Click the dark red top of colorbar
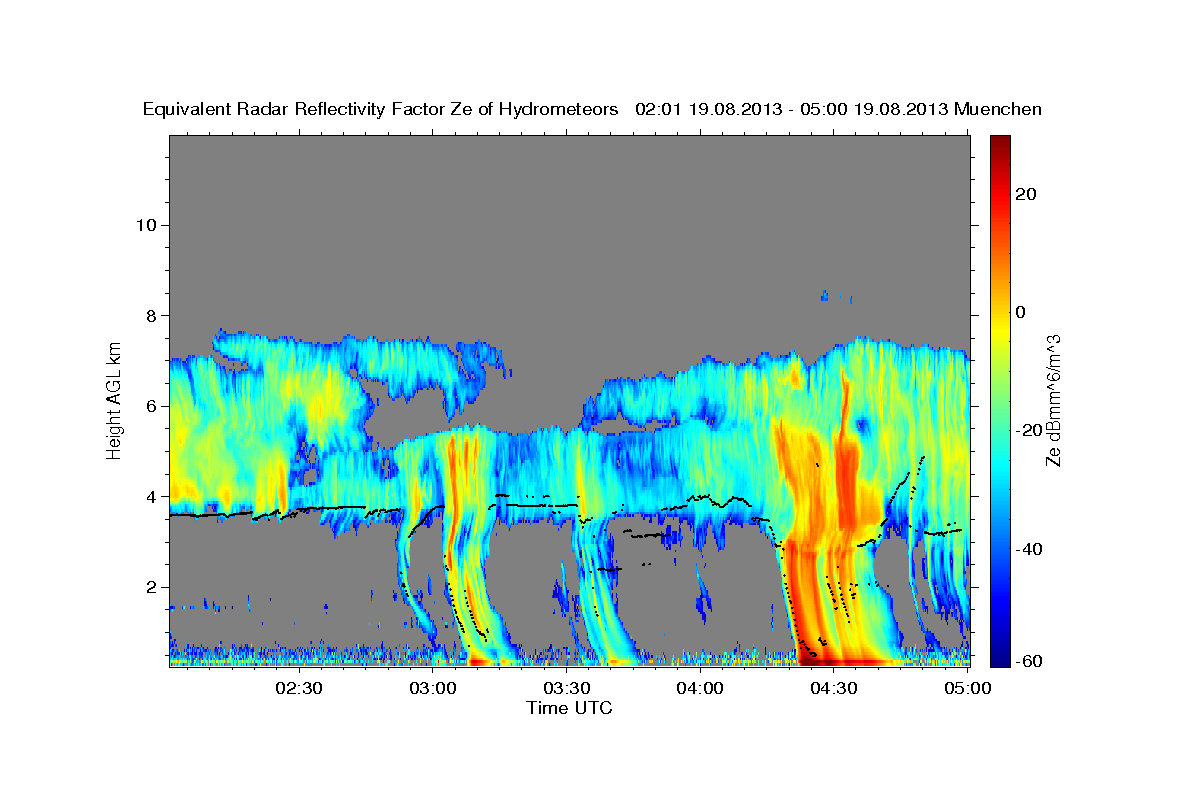The image size is (1200, 800). pos(1000,145)
